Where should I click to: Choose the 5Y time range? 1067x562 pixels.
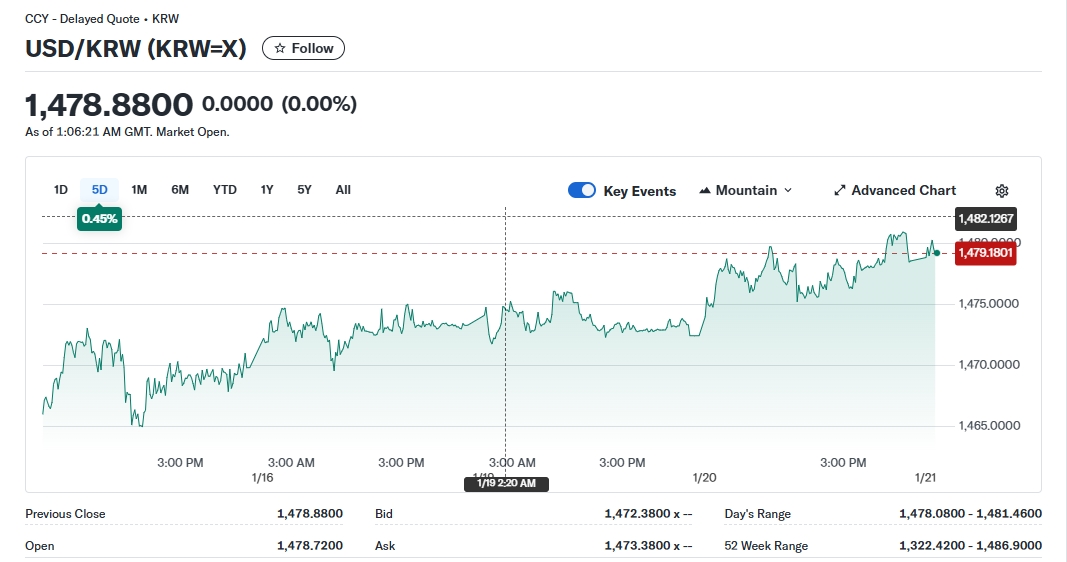pyautogui.click(x=304, y=190)
